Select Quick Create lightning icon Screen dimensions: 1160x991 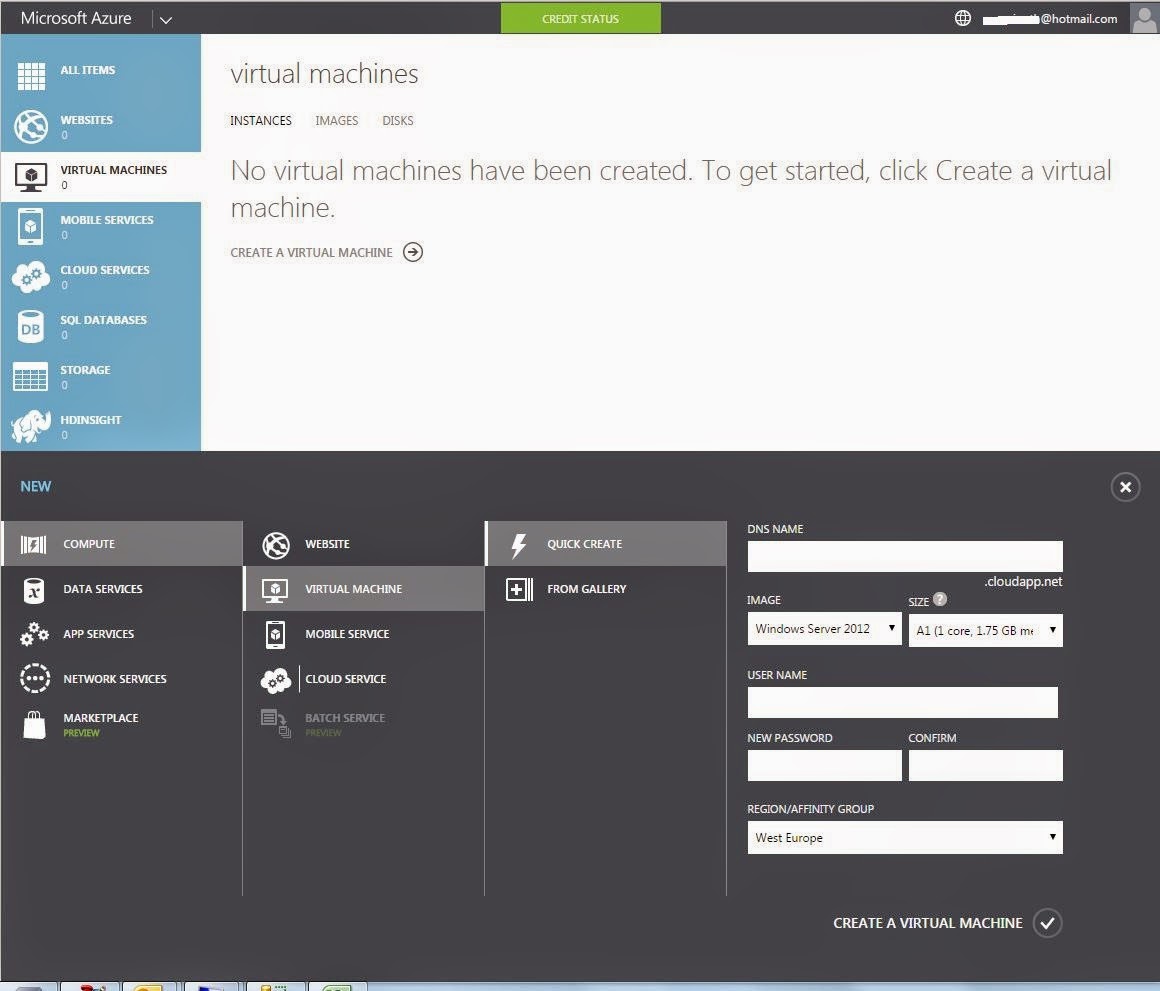click(519, 545)
